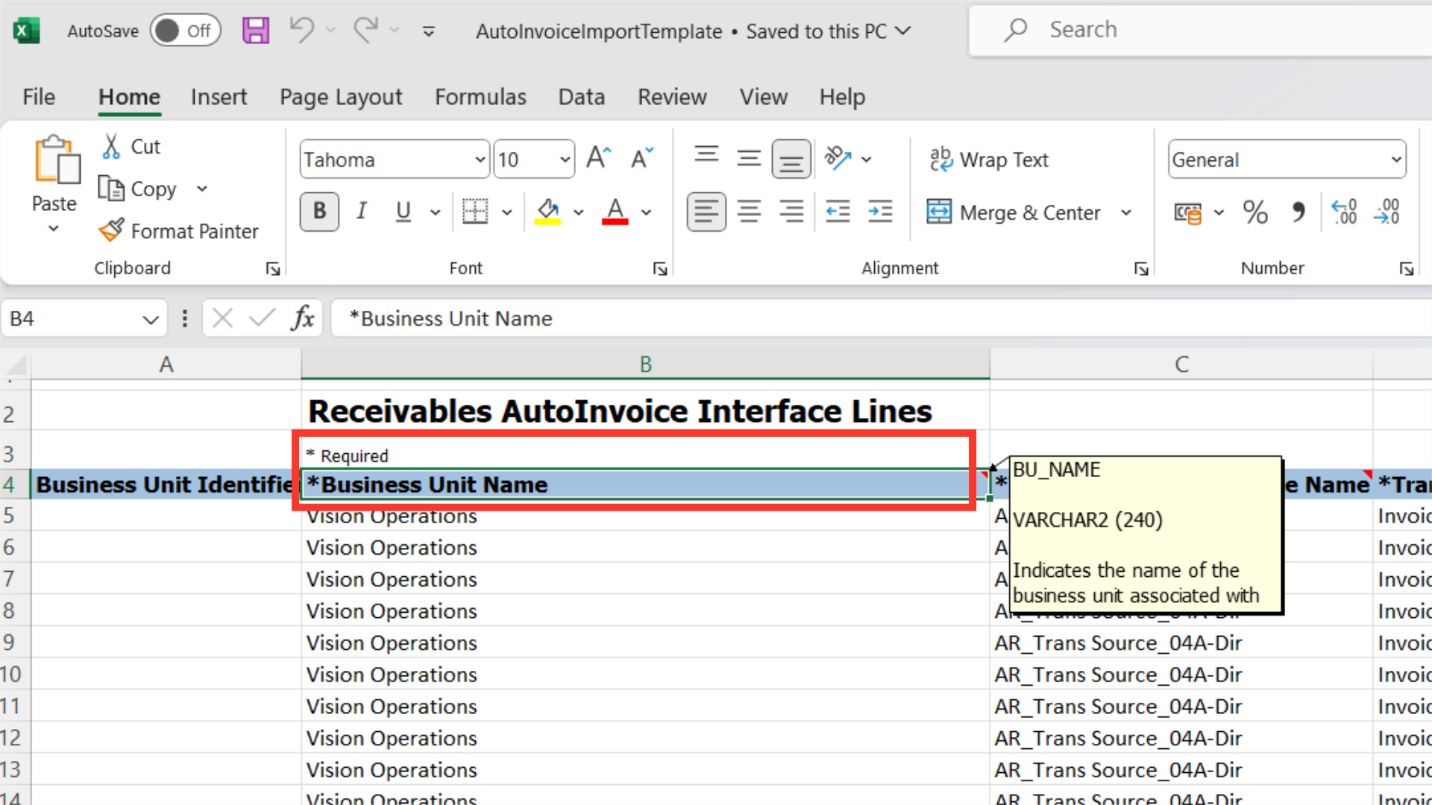Viewport: 1432px width, 805px height.
Task: Select column C header
Action: coord(1181,365)
